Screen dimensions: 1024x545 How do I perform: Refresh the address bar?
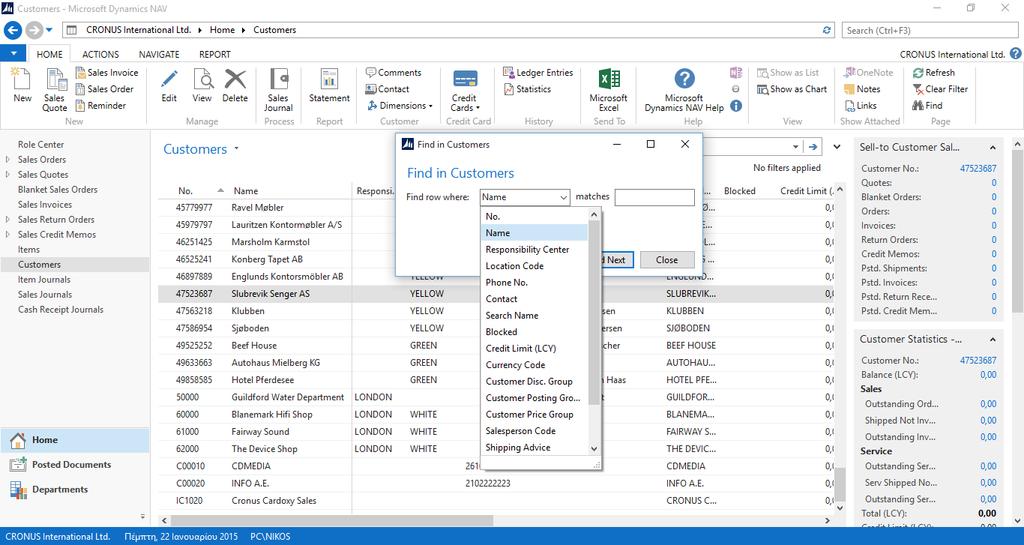827,30
